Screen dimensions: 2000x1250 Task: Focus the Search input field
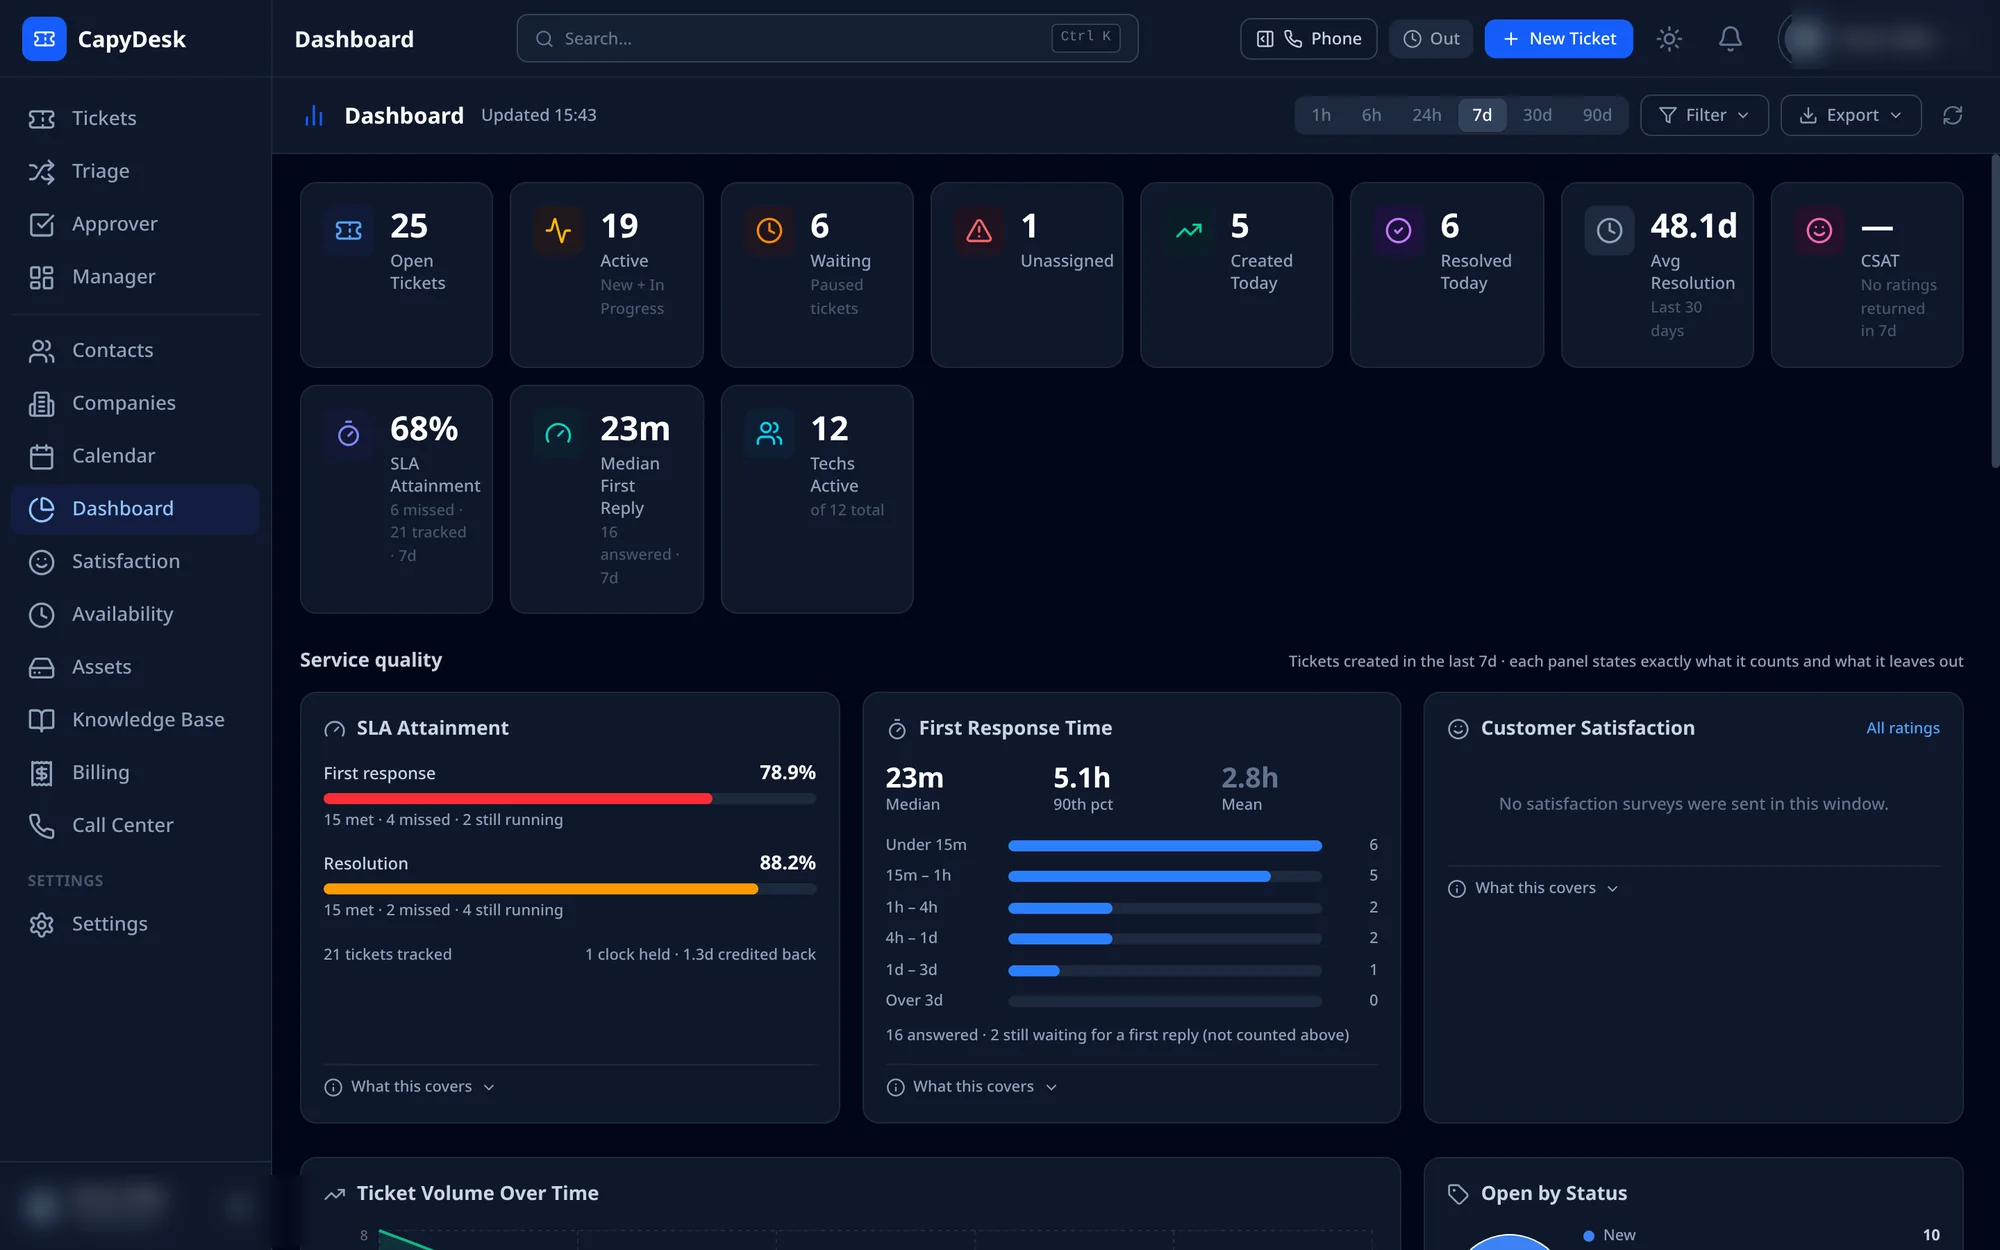click(x=827, y=39)
